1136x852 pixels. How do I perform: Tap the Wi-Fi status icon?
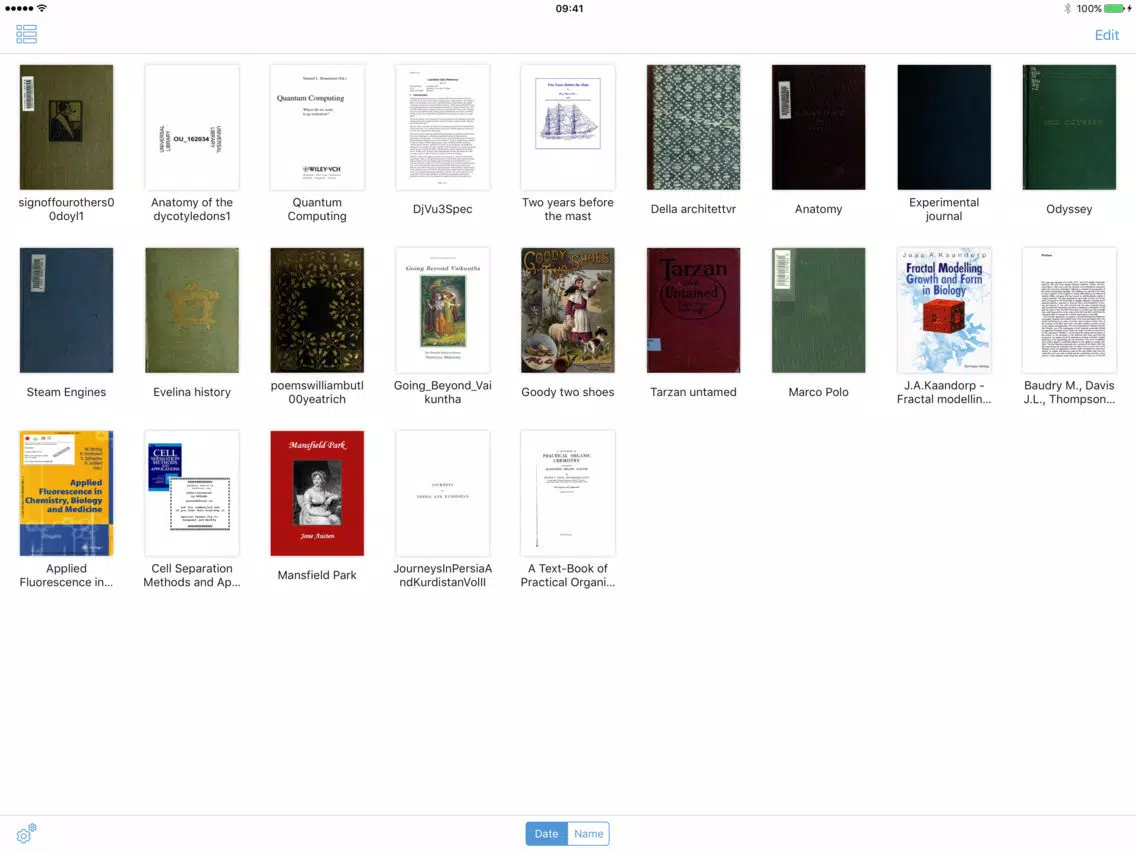[x=42, y=8]
